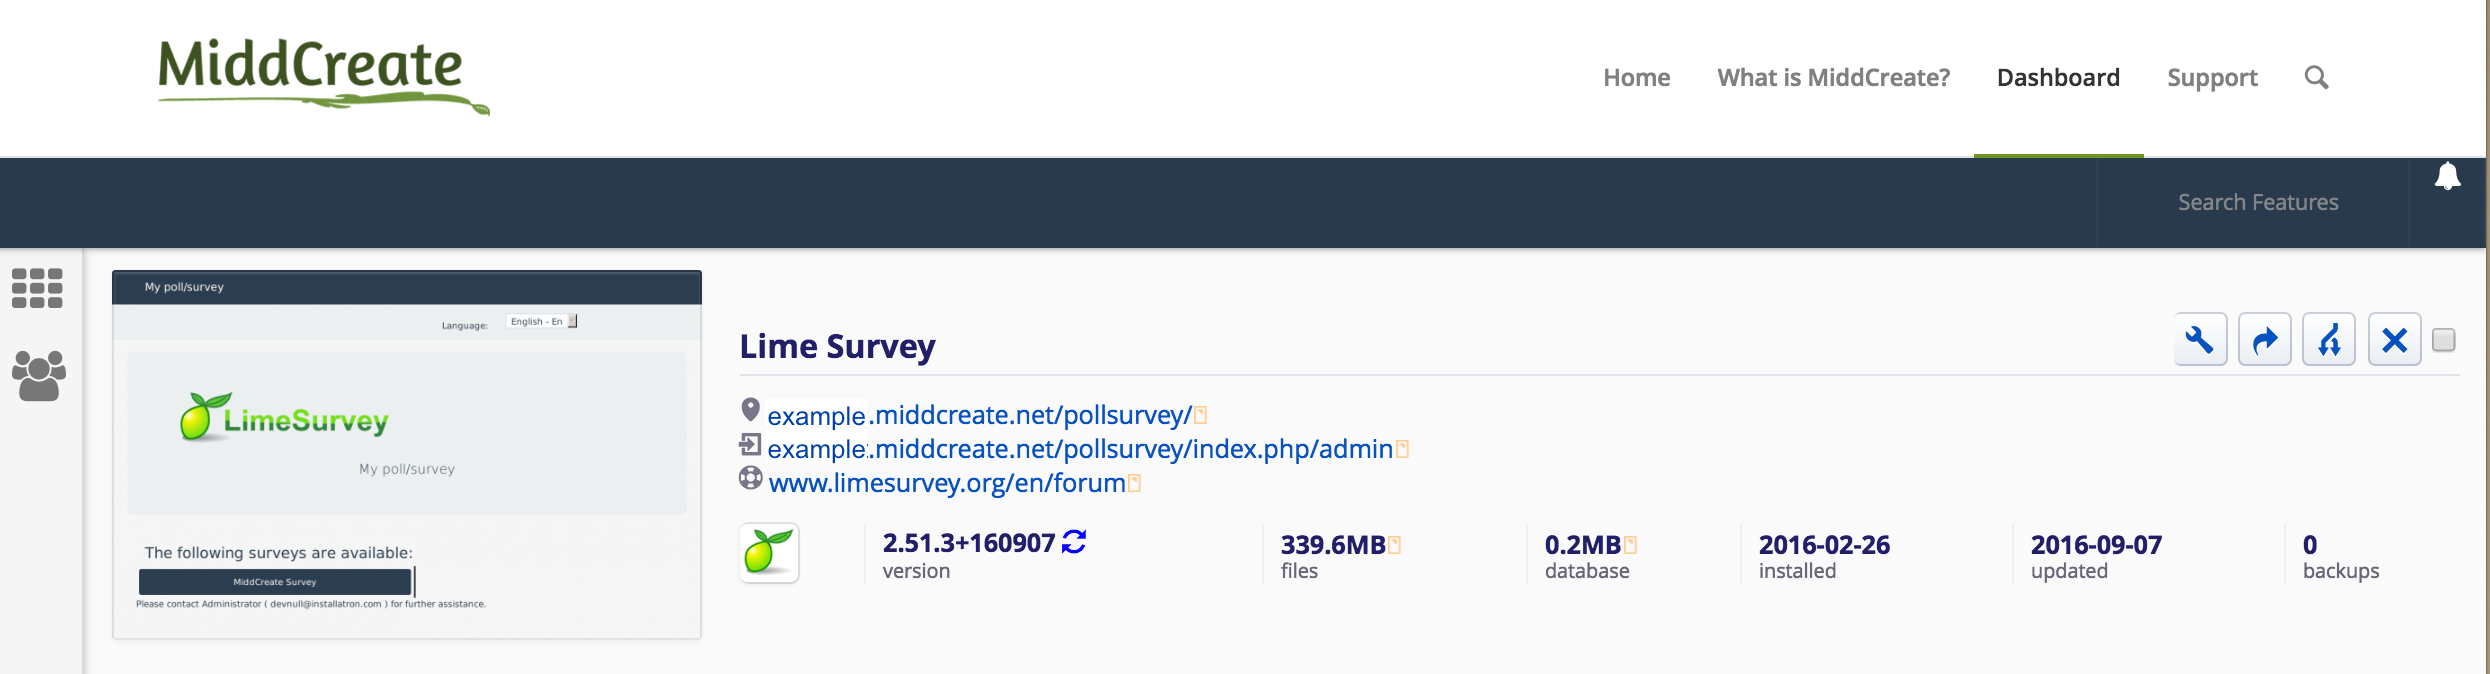Open the example.middcreate.net/pollsurvey/ link

979,415
